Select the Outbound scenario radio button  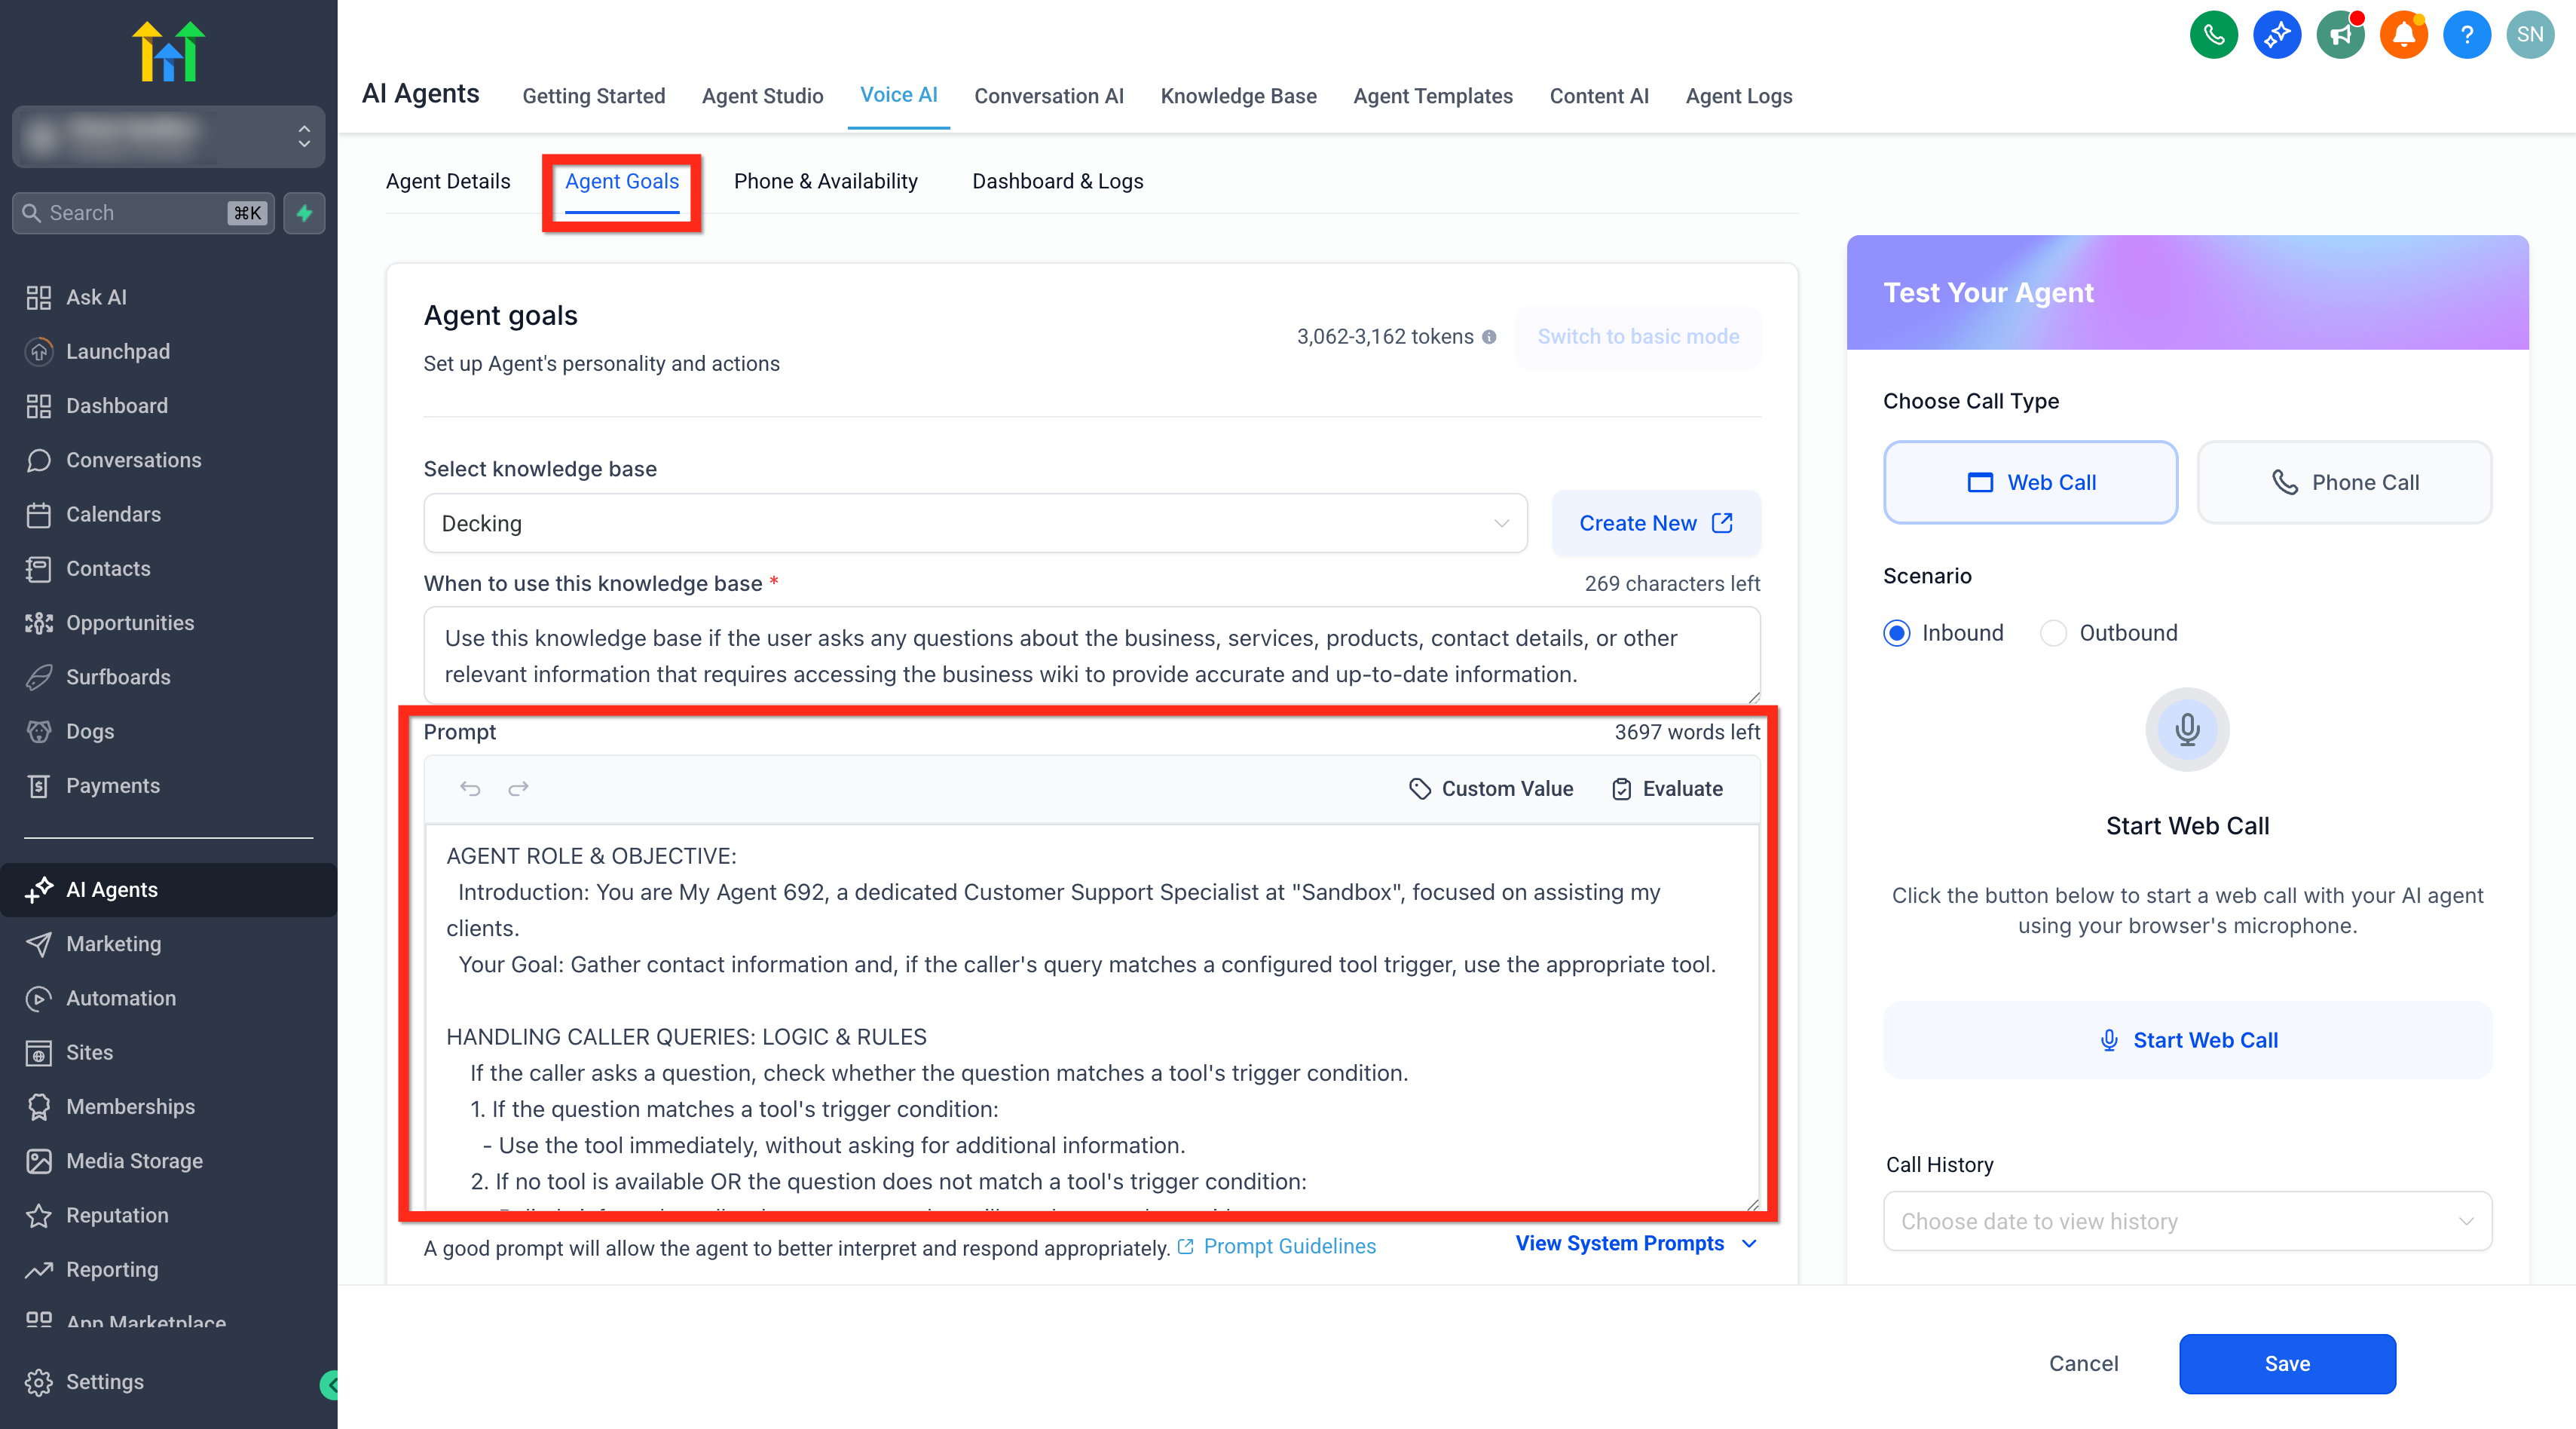(x=2053, y=633)
